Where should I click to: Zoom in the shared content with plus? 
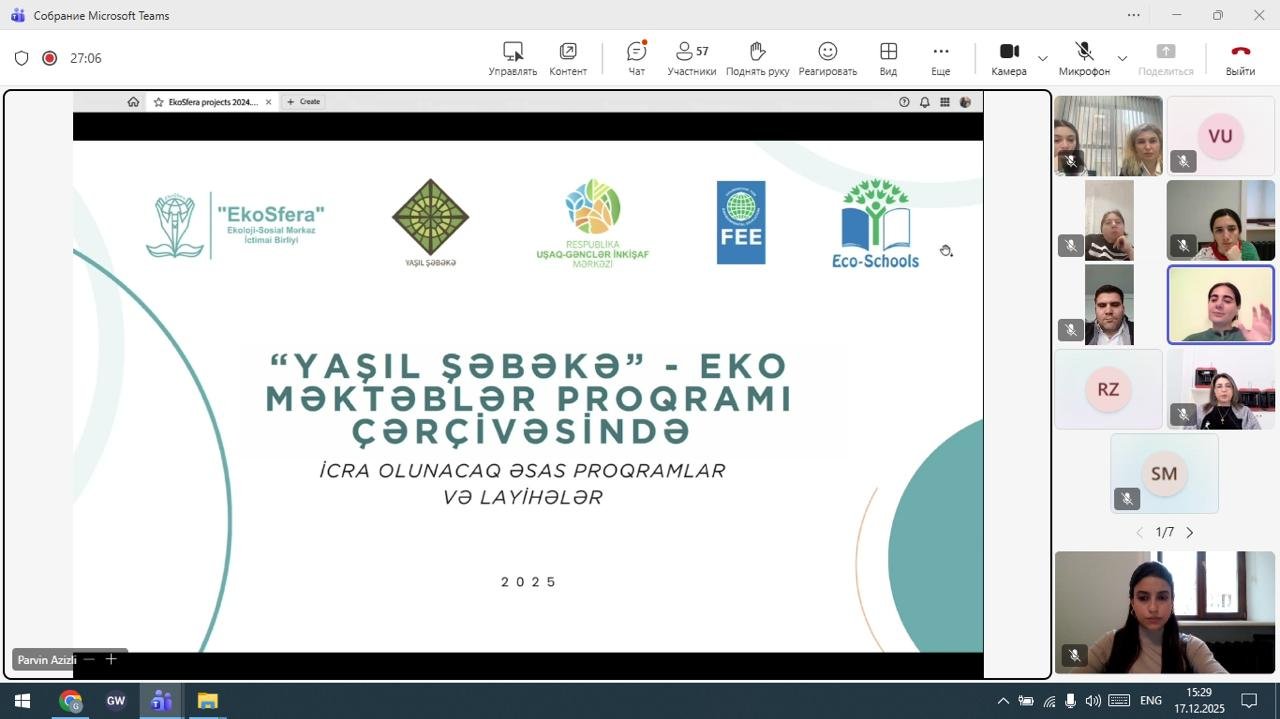click(111, 659)
